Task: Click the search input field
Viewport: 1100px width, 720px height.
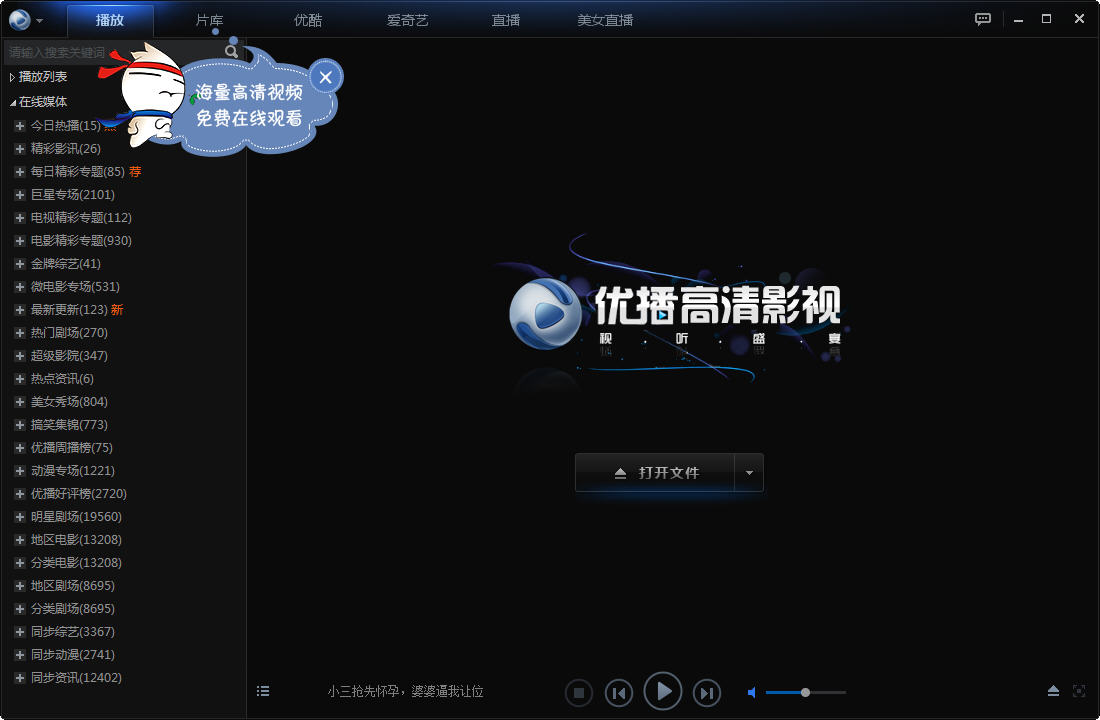Action: pos(110,50)
